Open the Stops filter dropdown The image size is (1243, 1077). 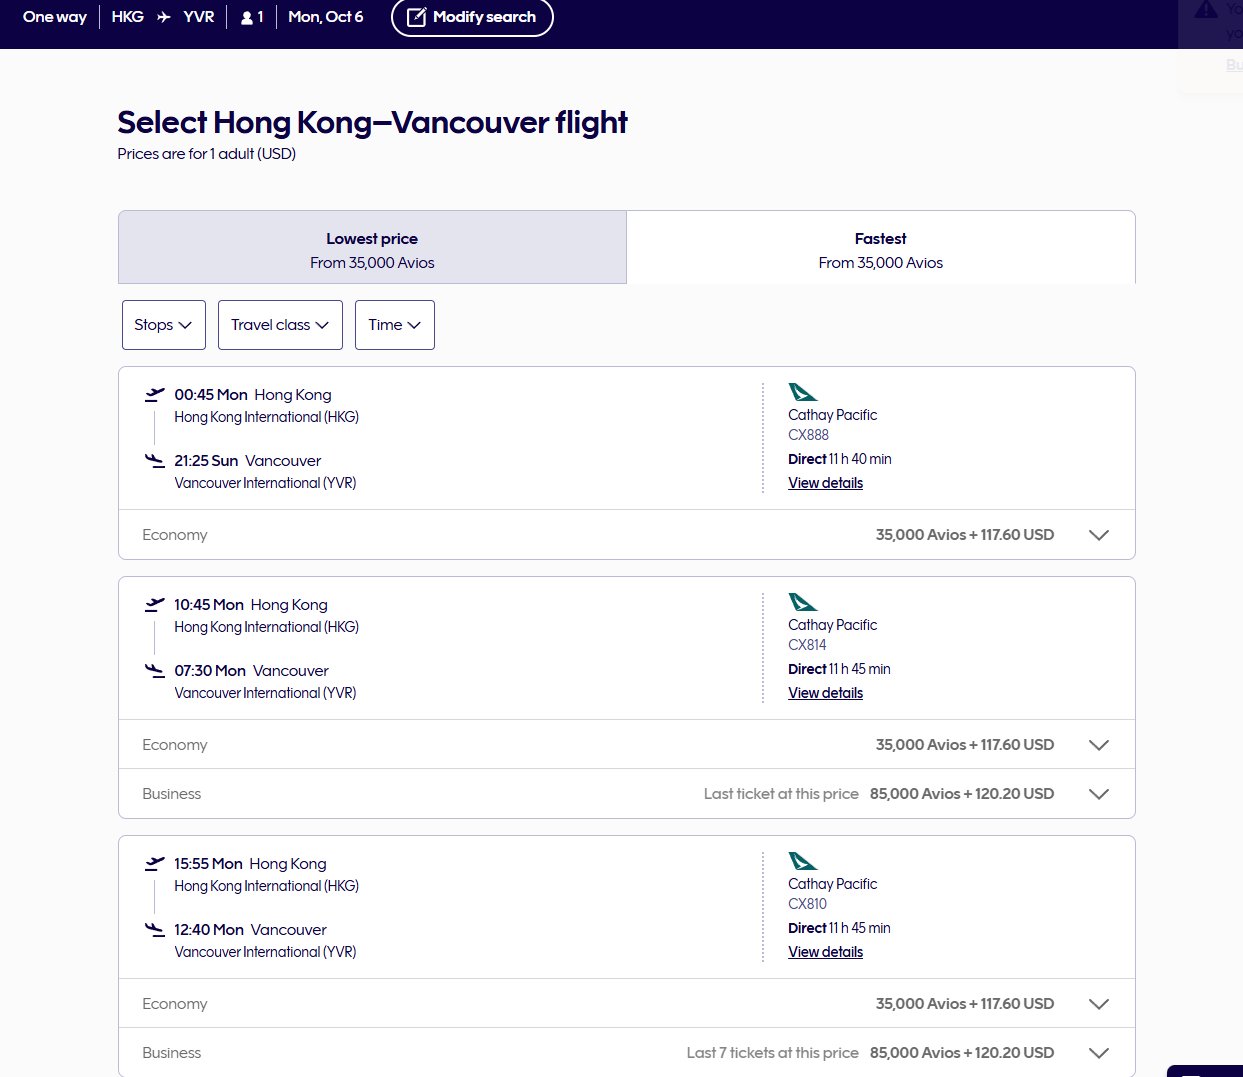(163, 325)
